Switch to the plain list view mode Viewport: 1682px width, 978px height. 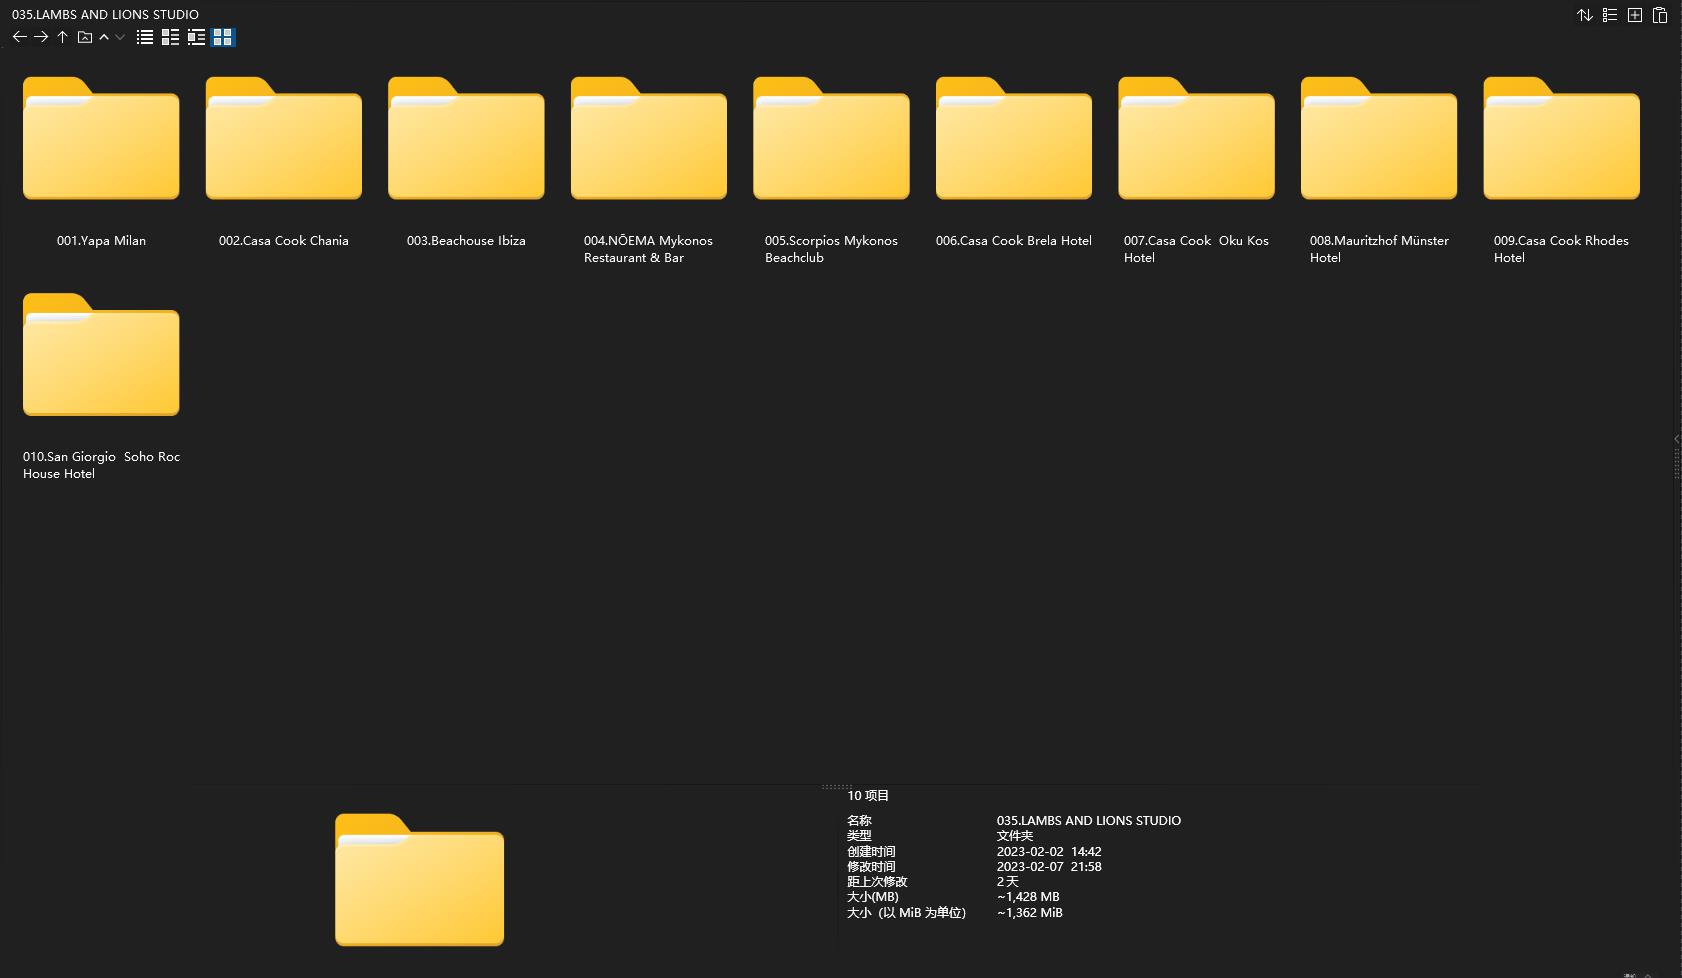coord(145,37)
